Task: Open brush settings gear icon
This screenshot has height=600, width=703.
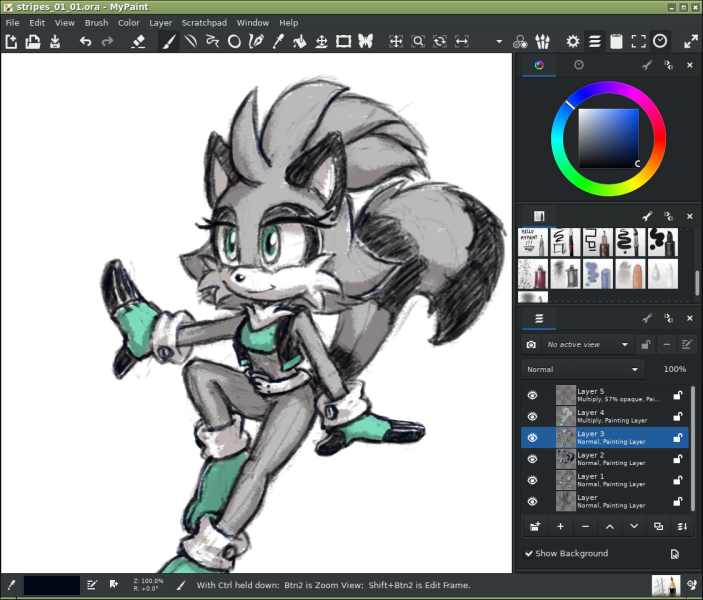Action: [573, 42]
